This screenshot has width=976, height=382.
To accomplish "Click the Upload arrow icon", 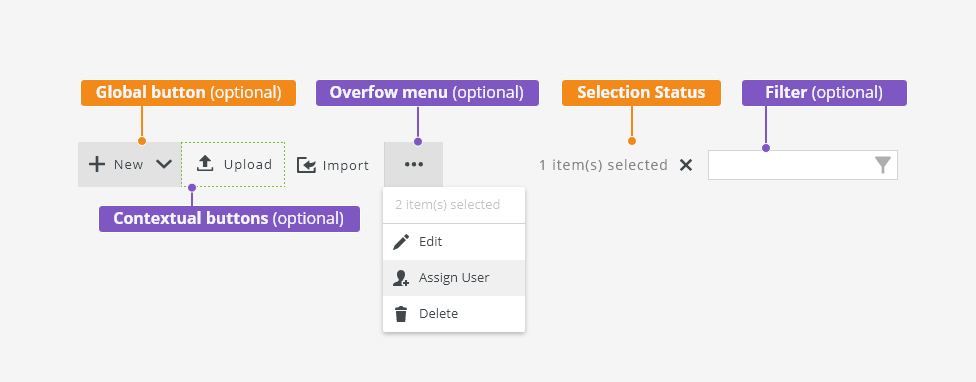I will 205,164.
